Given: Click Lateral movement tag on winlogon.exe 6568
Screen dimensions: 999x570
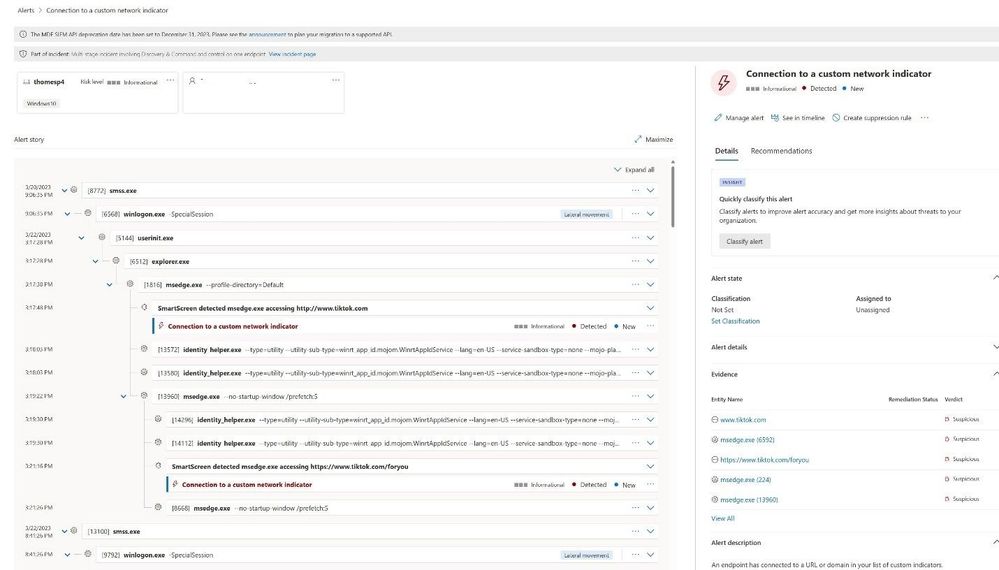Looking at the screenshot, I should click(x=586, y=215).
